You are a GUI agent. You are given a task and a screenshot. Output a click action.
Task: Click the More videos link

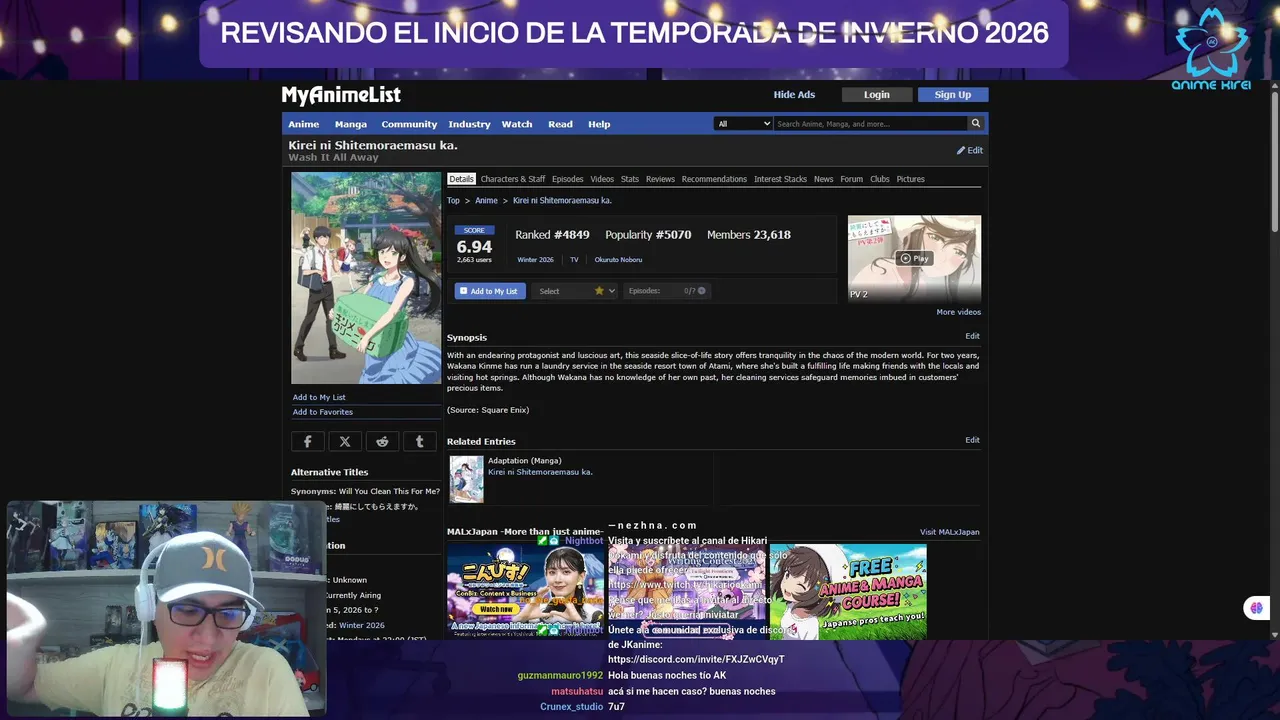(x=958, y=312)
